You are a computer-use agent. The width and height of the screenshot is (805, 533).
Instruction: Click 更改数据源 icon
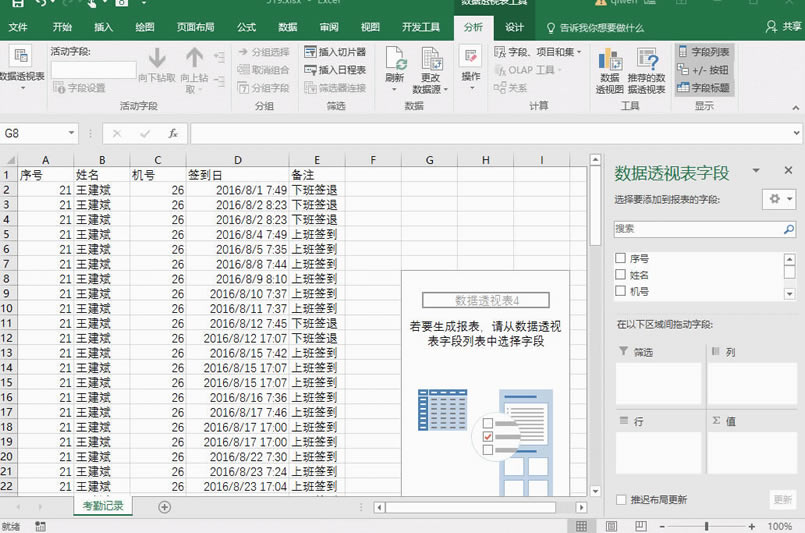[431, 58]
